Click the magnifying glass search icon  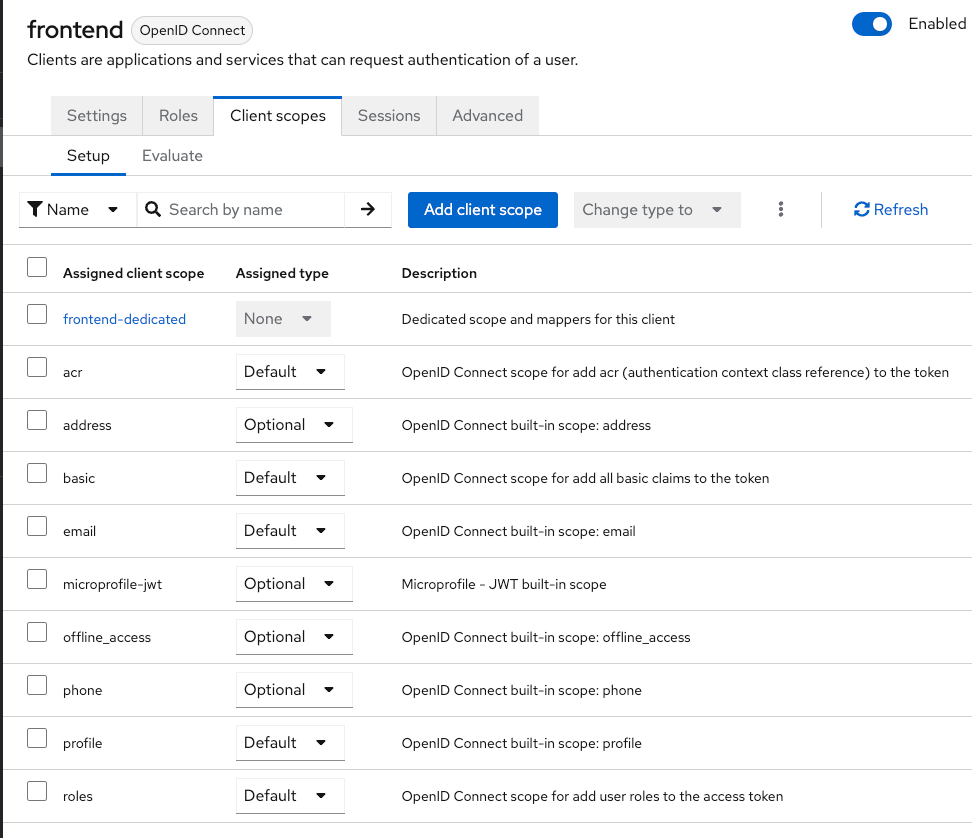pos(153,209)
